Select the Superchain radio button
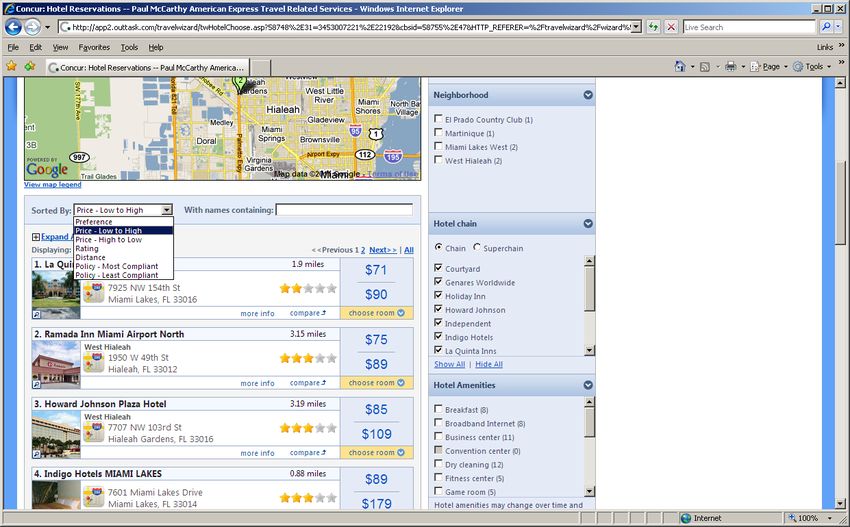The image size is (850, 527). [477, 248]
